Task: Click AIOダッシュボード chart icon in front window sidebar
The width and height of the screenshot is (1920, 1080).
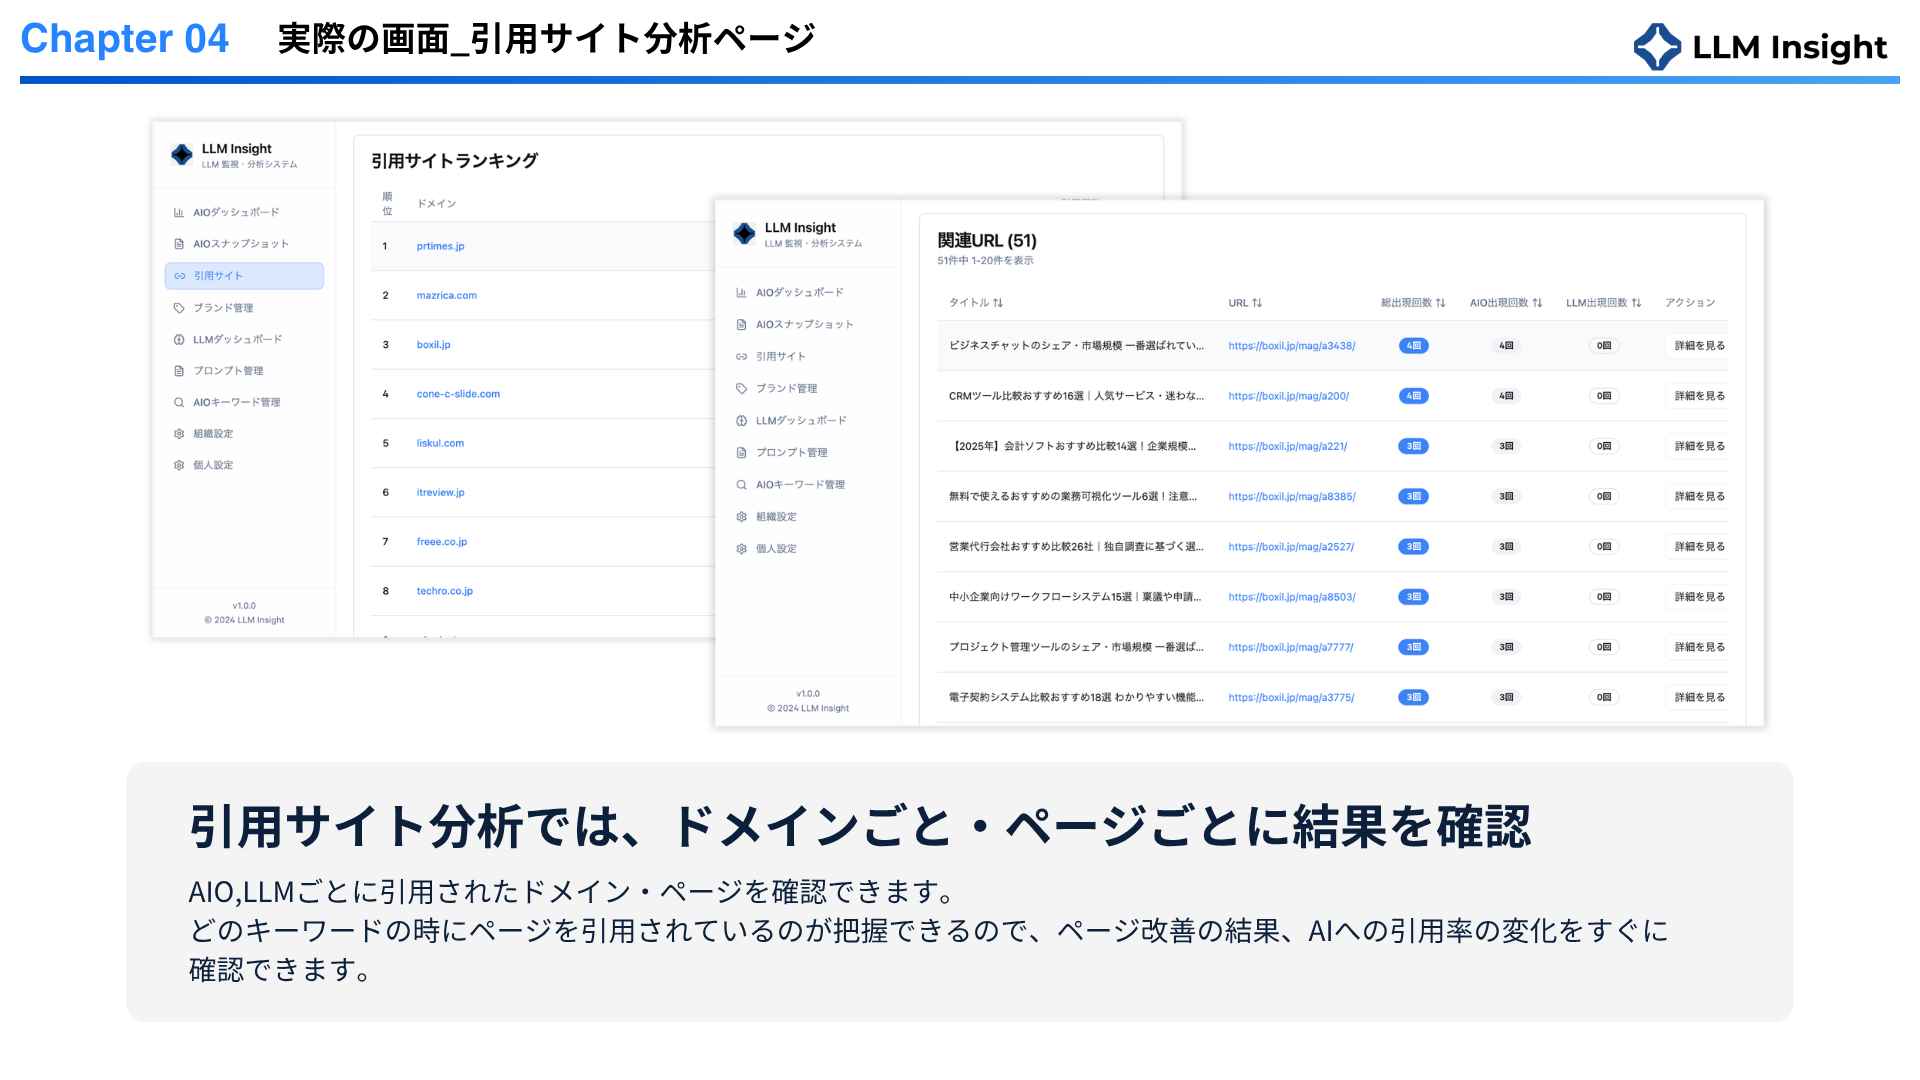Action: pos(741,293)
